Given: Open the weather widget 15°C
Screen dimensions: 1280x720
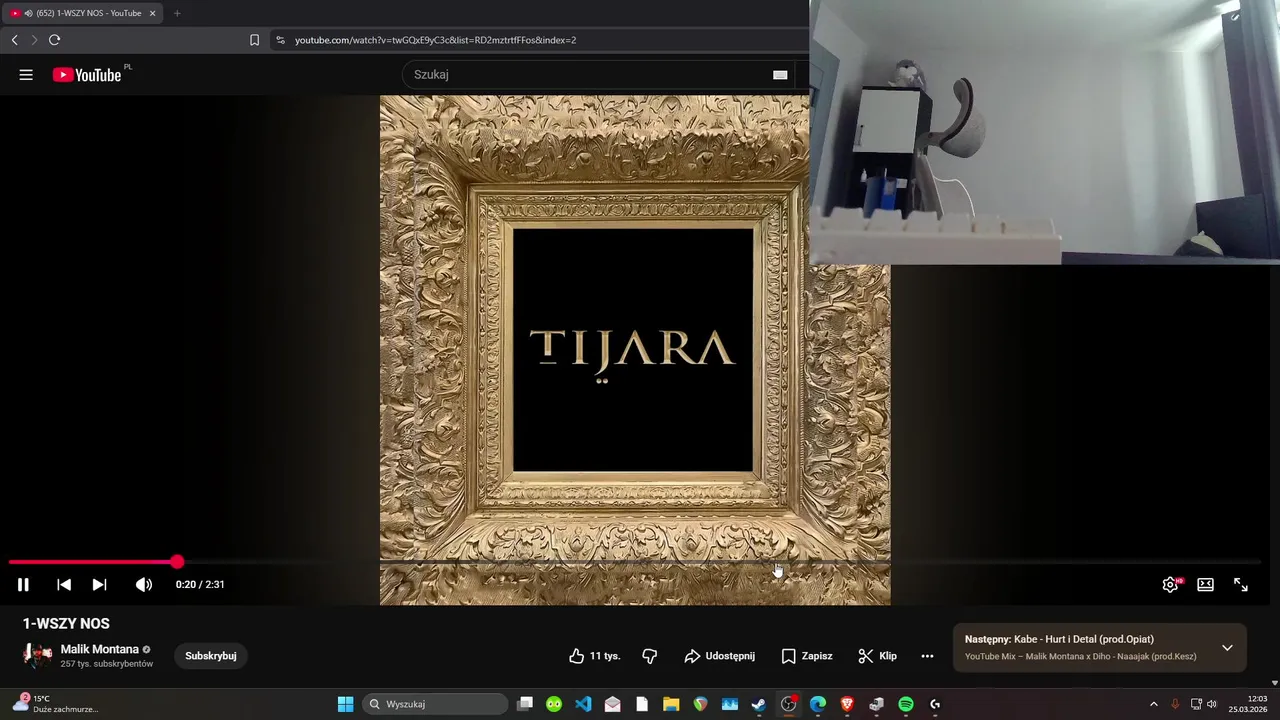Looking at the screenshot, I should pos(55,704).
